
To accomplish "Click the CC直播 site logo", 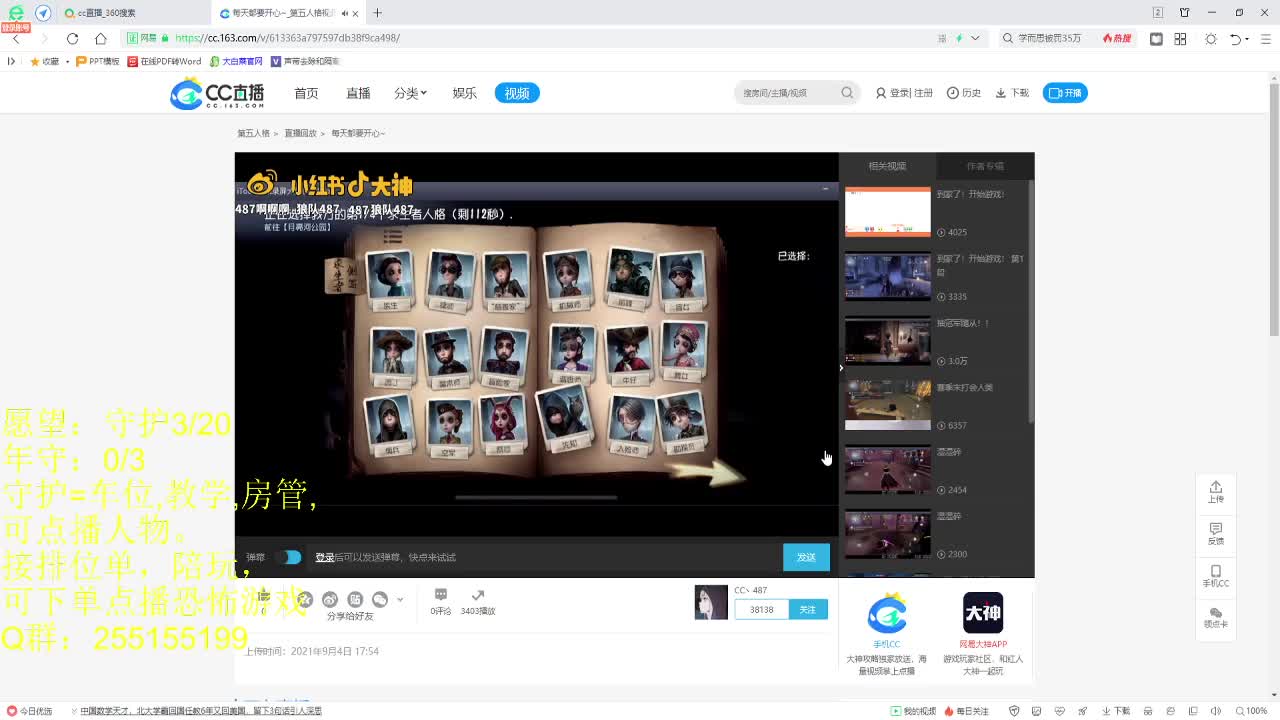I will [217, 93].
